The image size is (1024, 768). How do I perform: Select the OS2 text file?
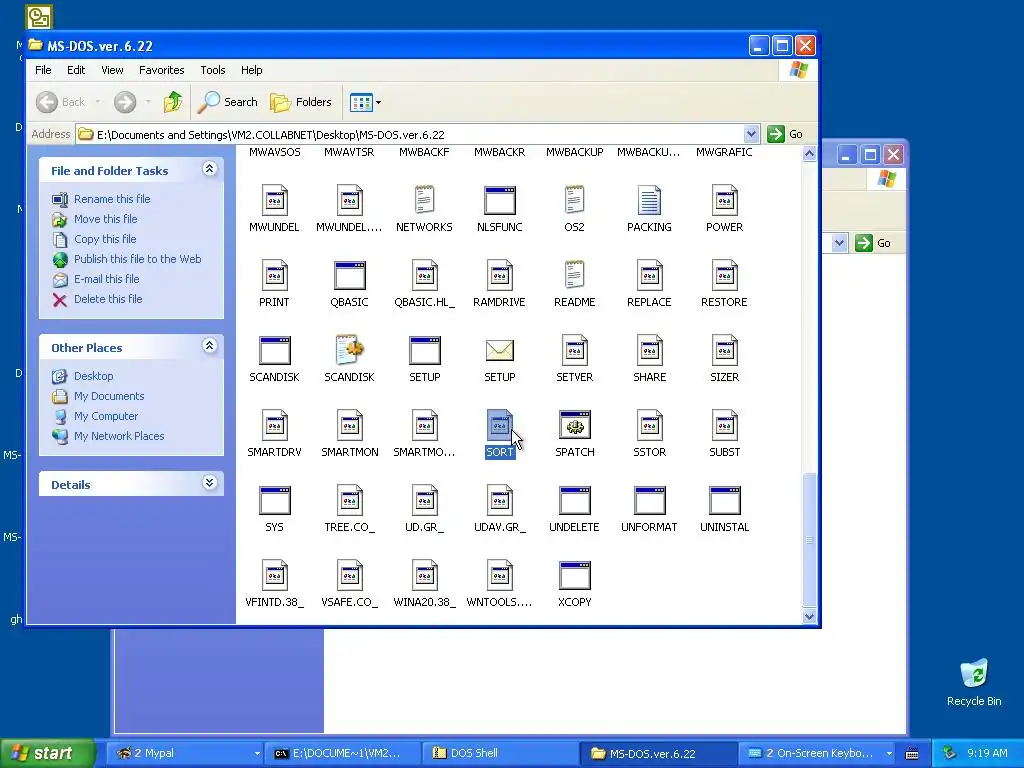click(575, 200)
